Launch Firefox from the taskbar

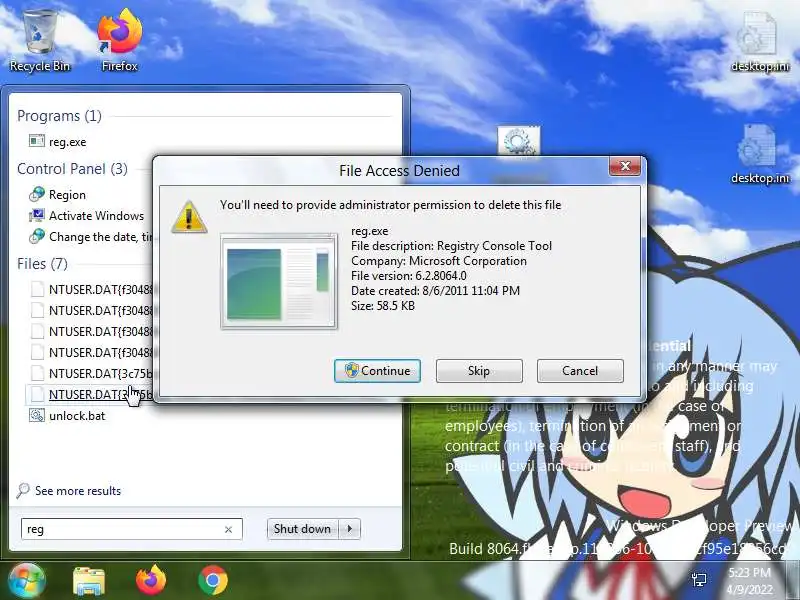pyautogui.click(x=151, y=580)
